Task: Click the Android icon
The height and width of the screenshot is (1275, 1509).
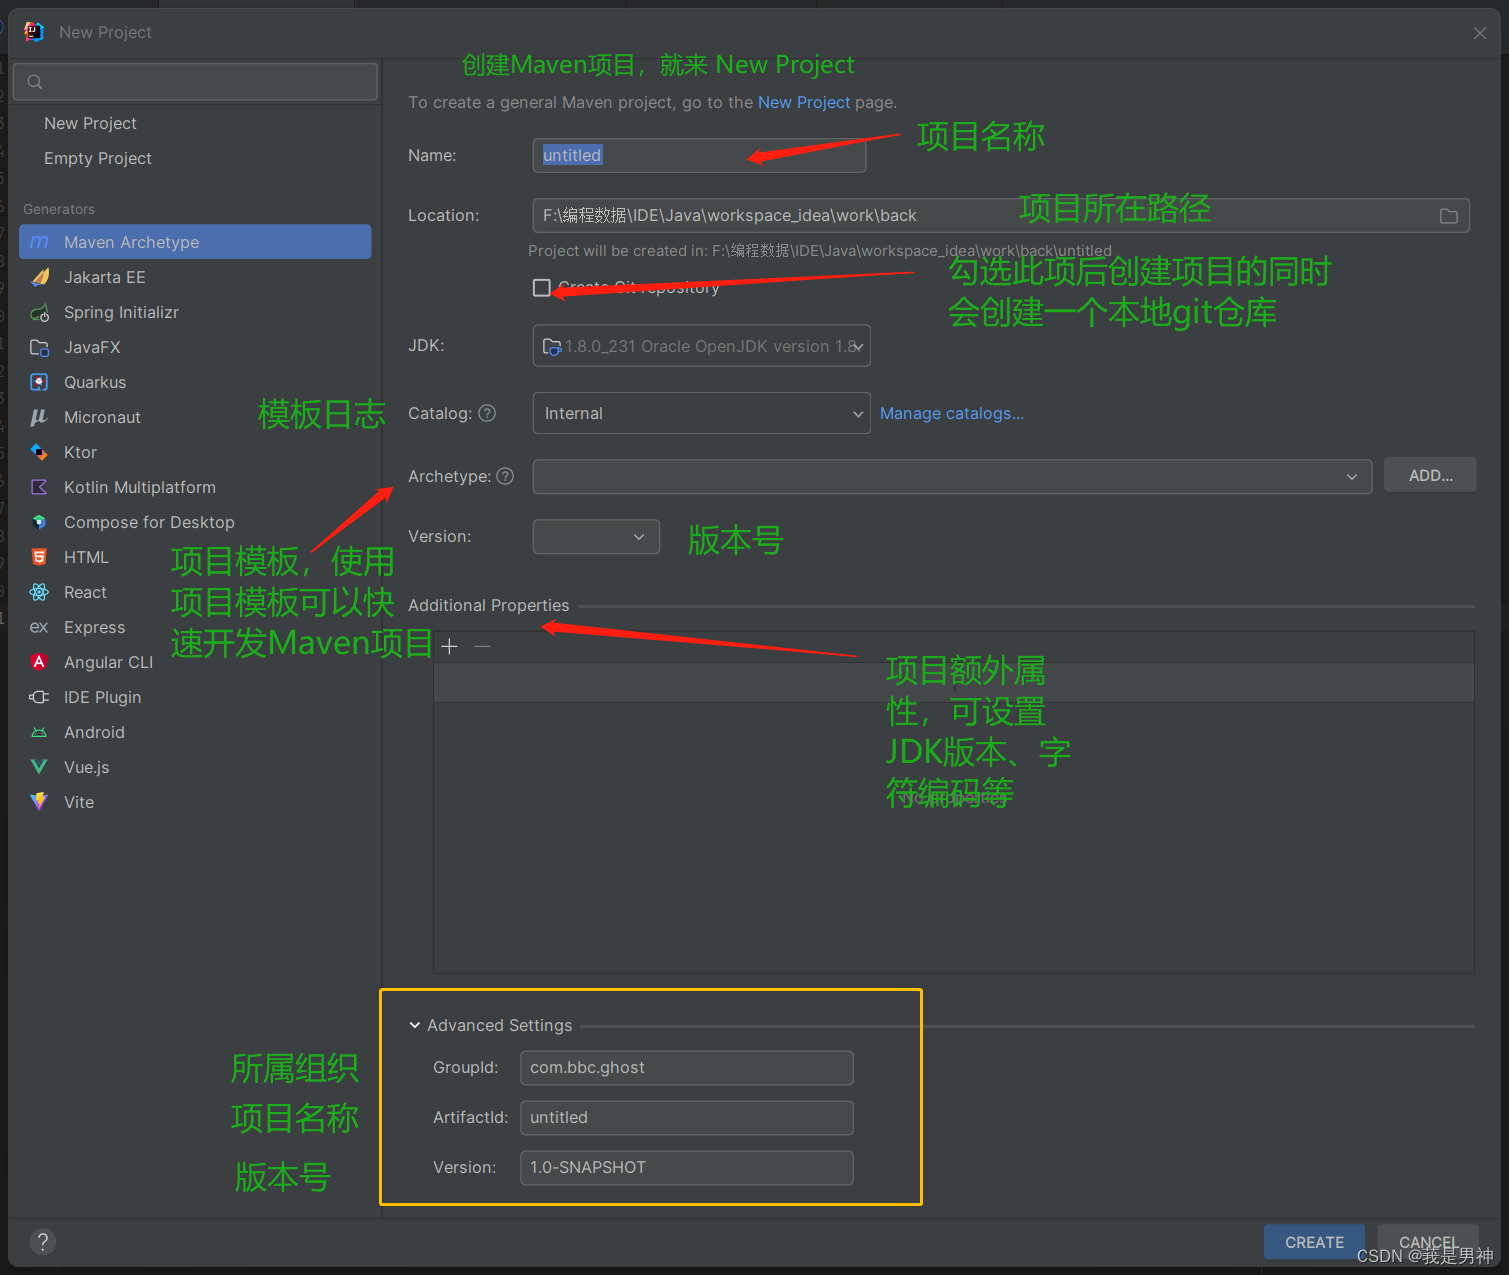Action: point(40,733)
